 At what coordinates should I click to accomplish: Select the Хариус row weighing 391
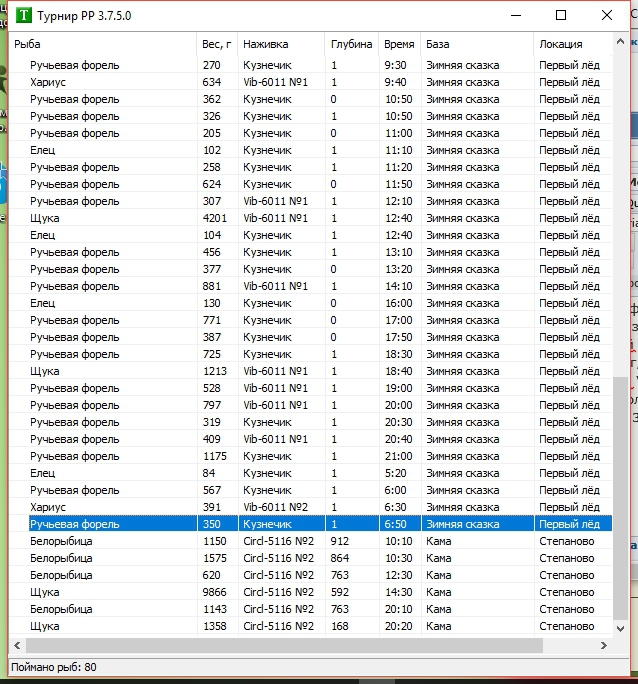(310, 507)
